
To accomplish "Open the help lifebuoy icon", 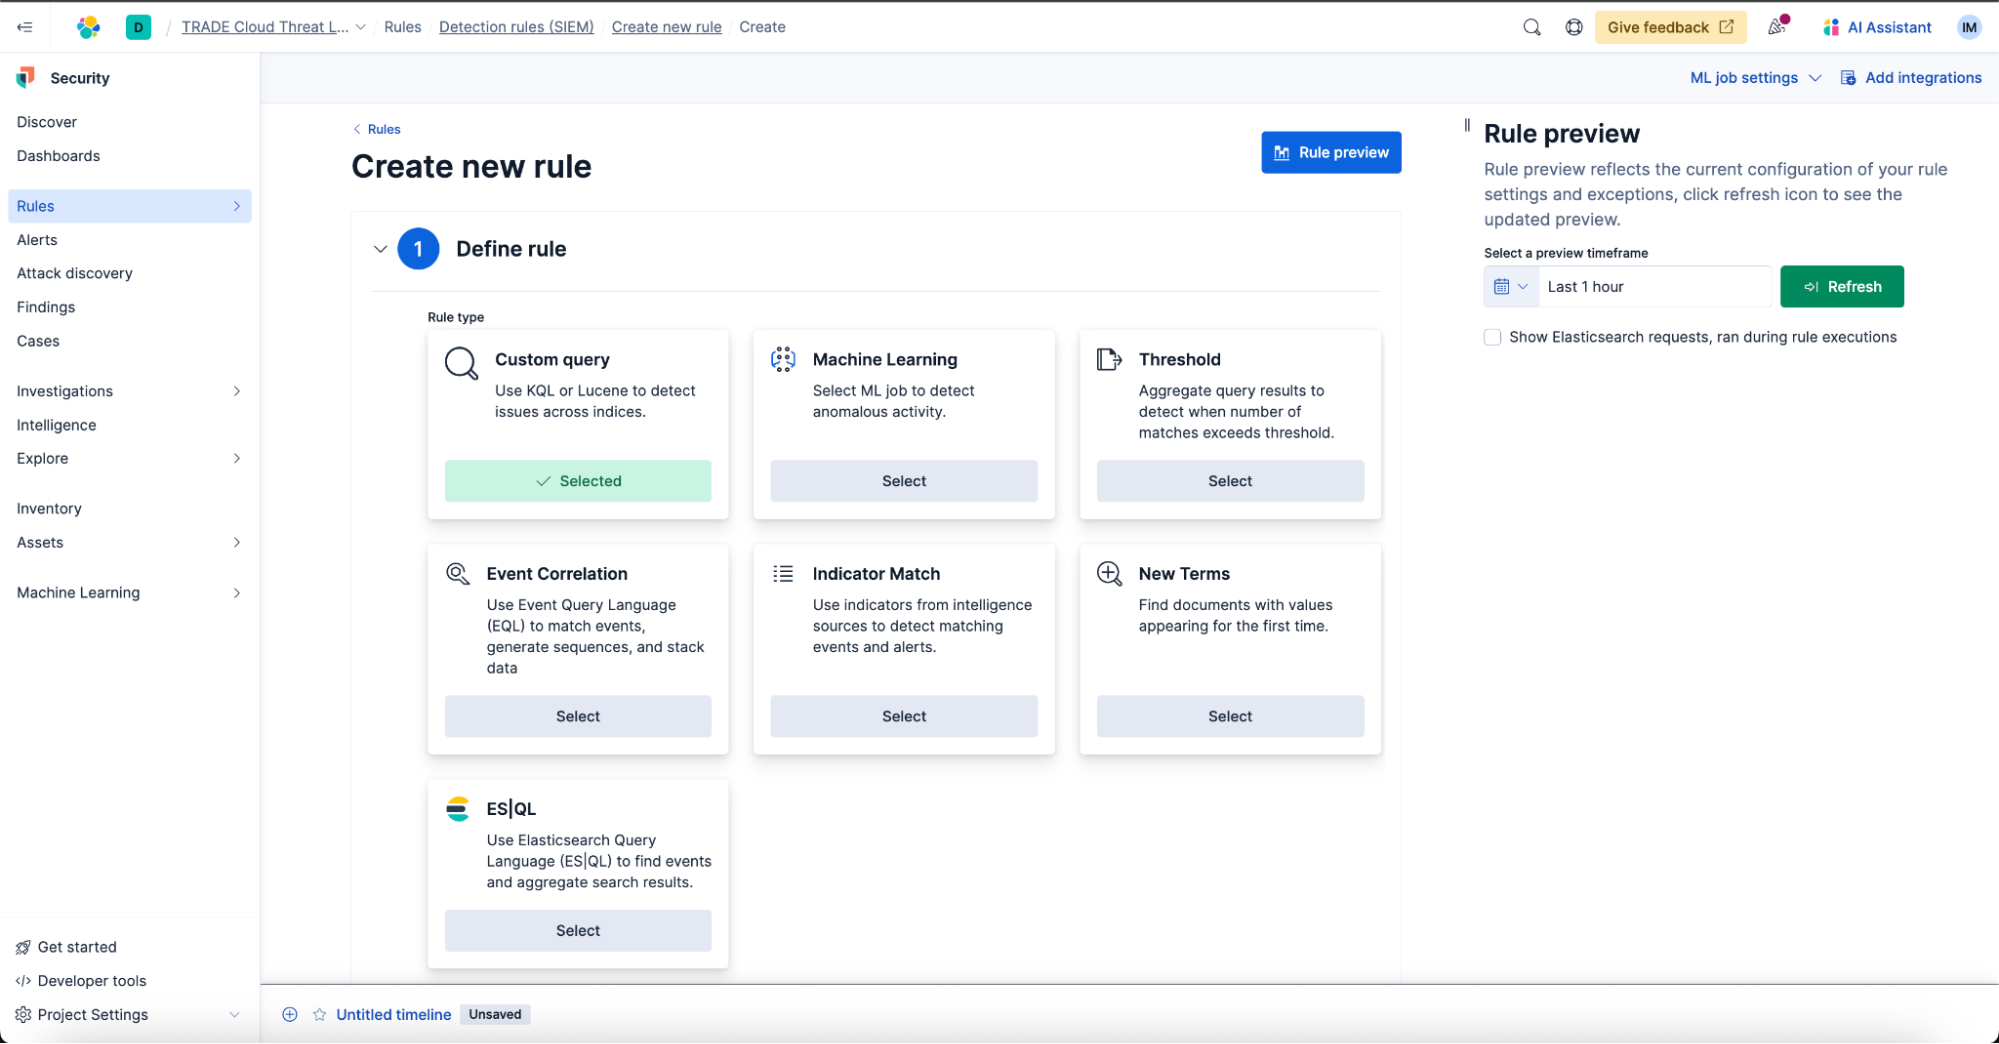I will [1574, 27].
